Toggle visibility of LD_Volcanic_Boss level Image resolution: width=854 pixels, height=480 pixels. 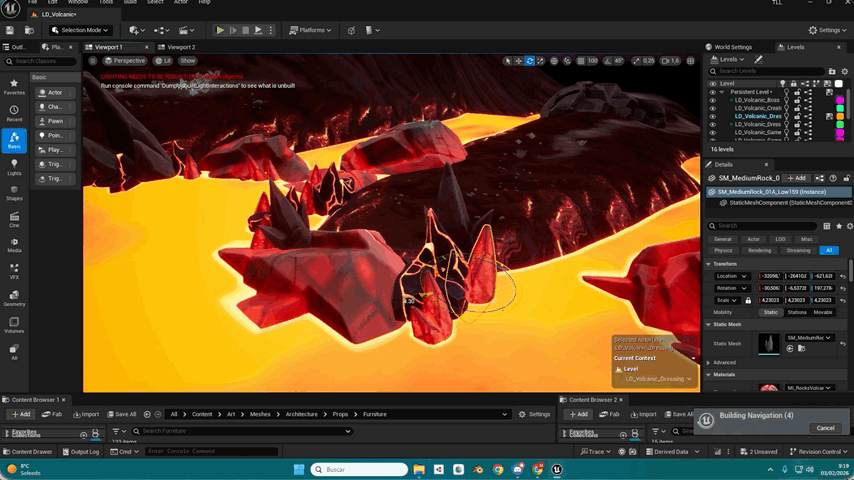click(712, 100)
